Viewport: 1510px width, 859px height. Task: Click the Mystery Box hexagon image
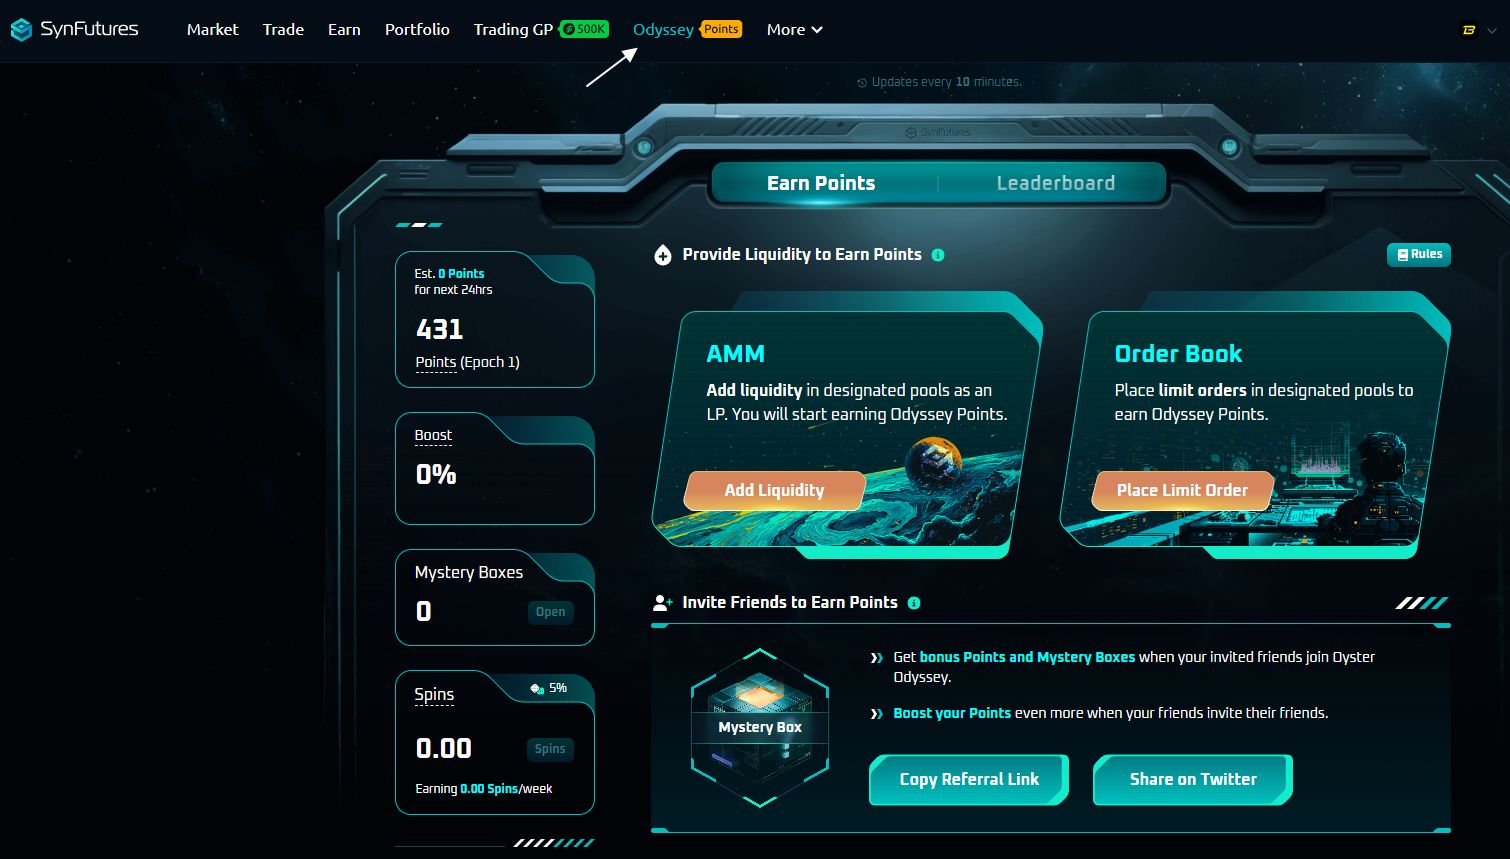click(x=760, y=728)
